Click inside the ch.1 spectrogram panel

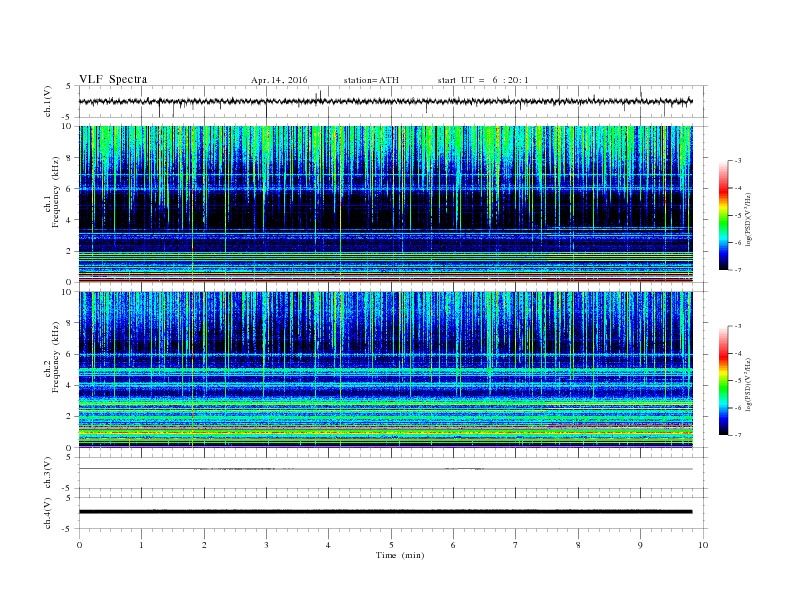(x=385, y=204)
